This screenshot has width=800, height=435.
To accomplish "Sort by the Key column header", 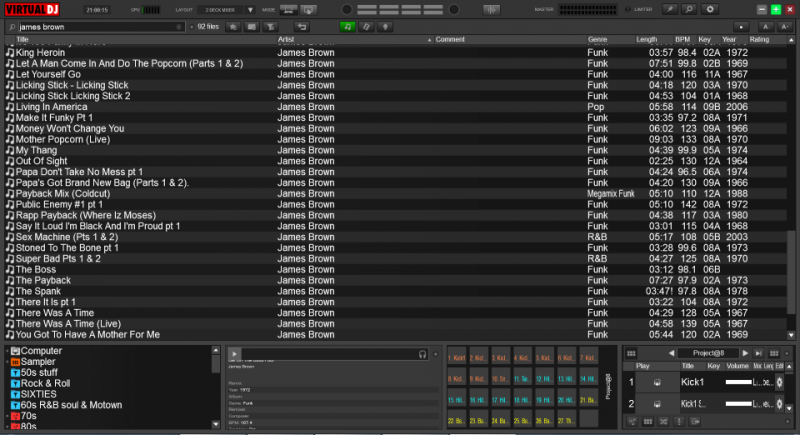I will (x=705, y=39).
